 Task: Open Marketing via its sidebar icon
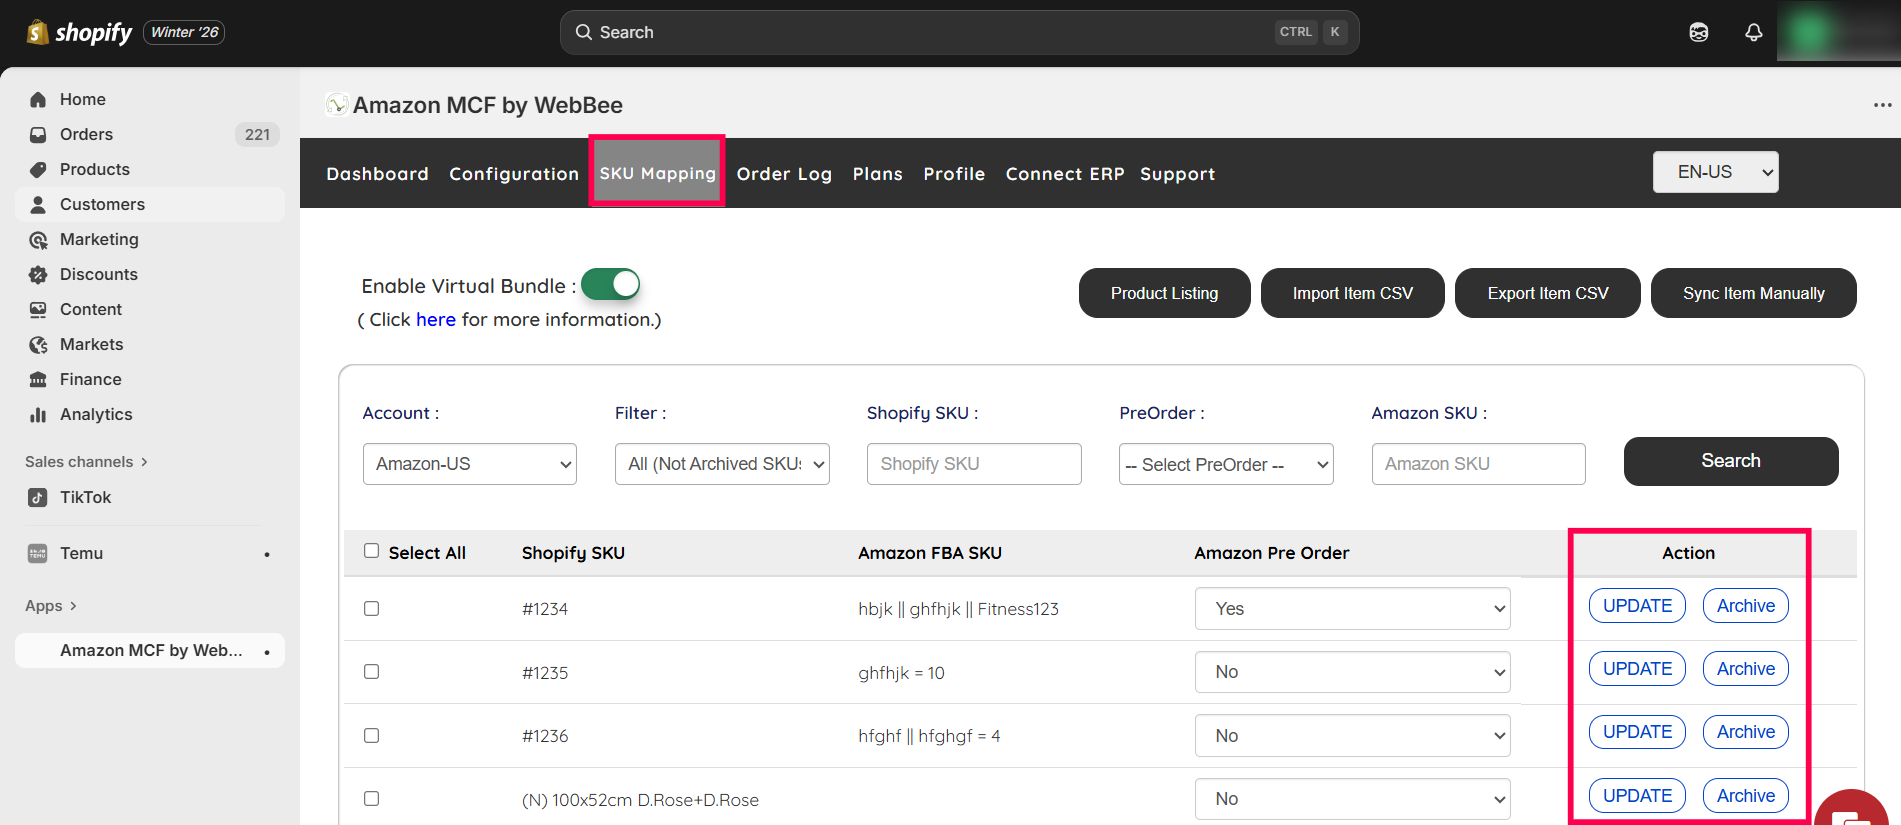coord(38,240)
